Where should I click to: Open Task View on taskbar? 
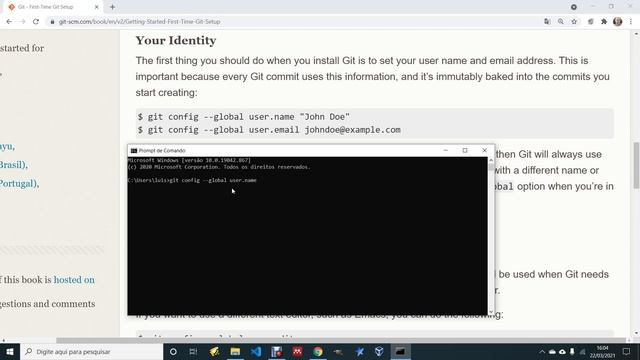click(x=193, y=351)
